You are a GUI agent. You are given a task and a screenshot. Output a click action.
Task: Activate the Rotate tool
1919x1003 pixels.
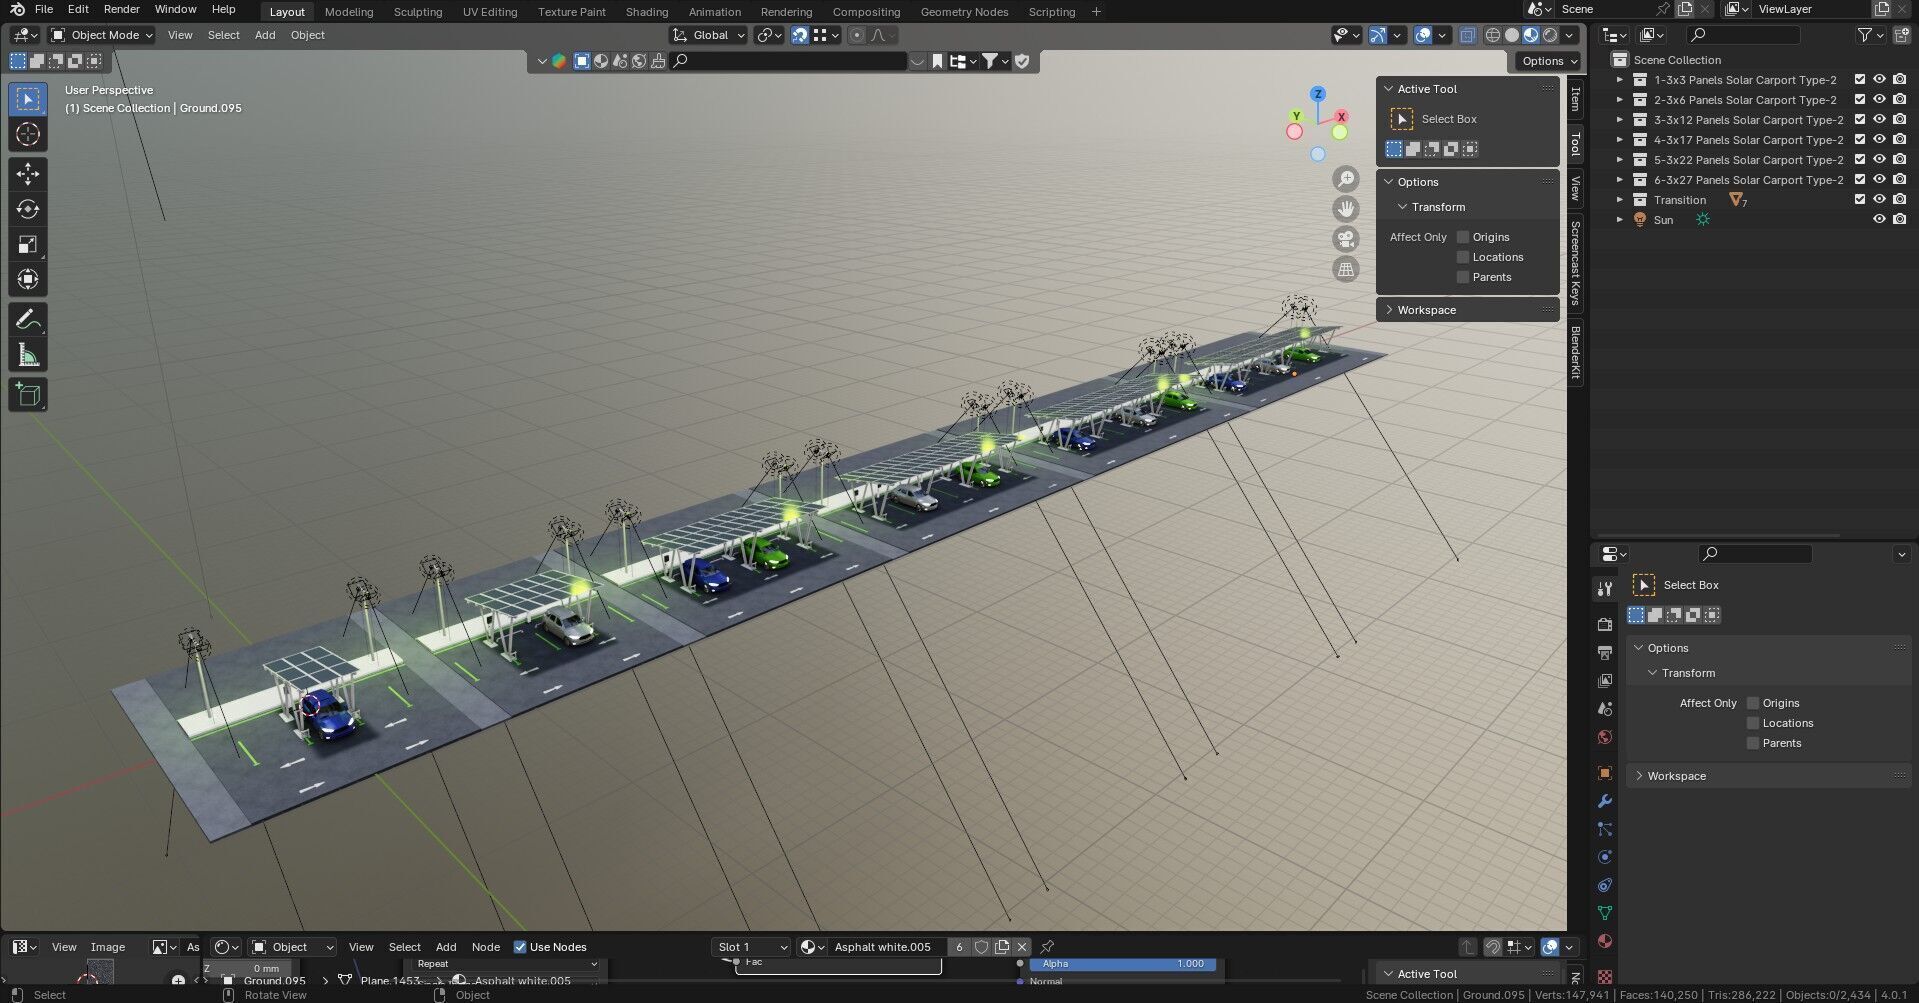click(x=28, y=209)
